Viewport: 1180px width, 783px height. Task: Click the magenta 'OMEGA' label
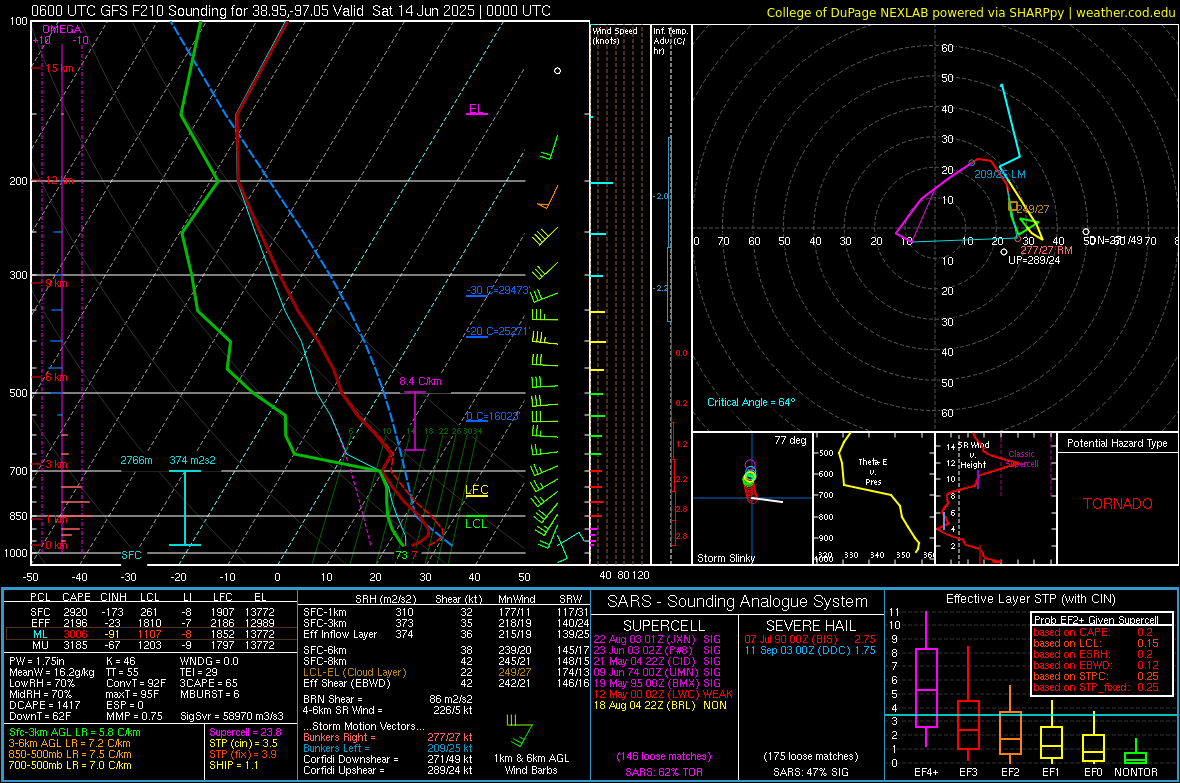62,29
